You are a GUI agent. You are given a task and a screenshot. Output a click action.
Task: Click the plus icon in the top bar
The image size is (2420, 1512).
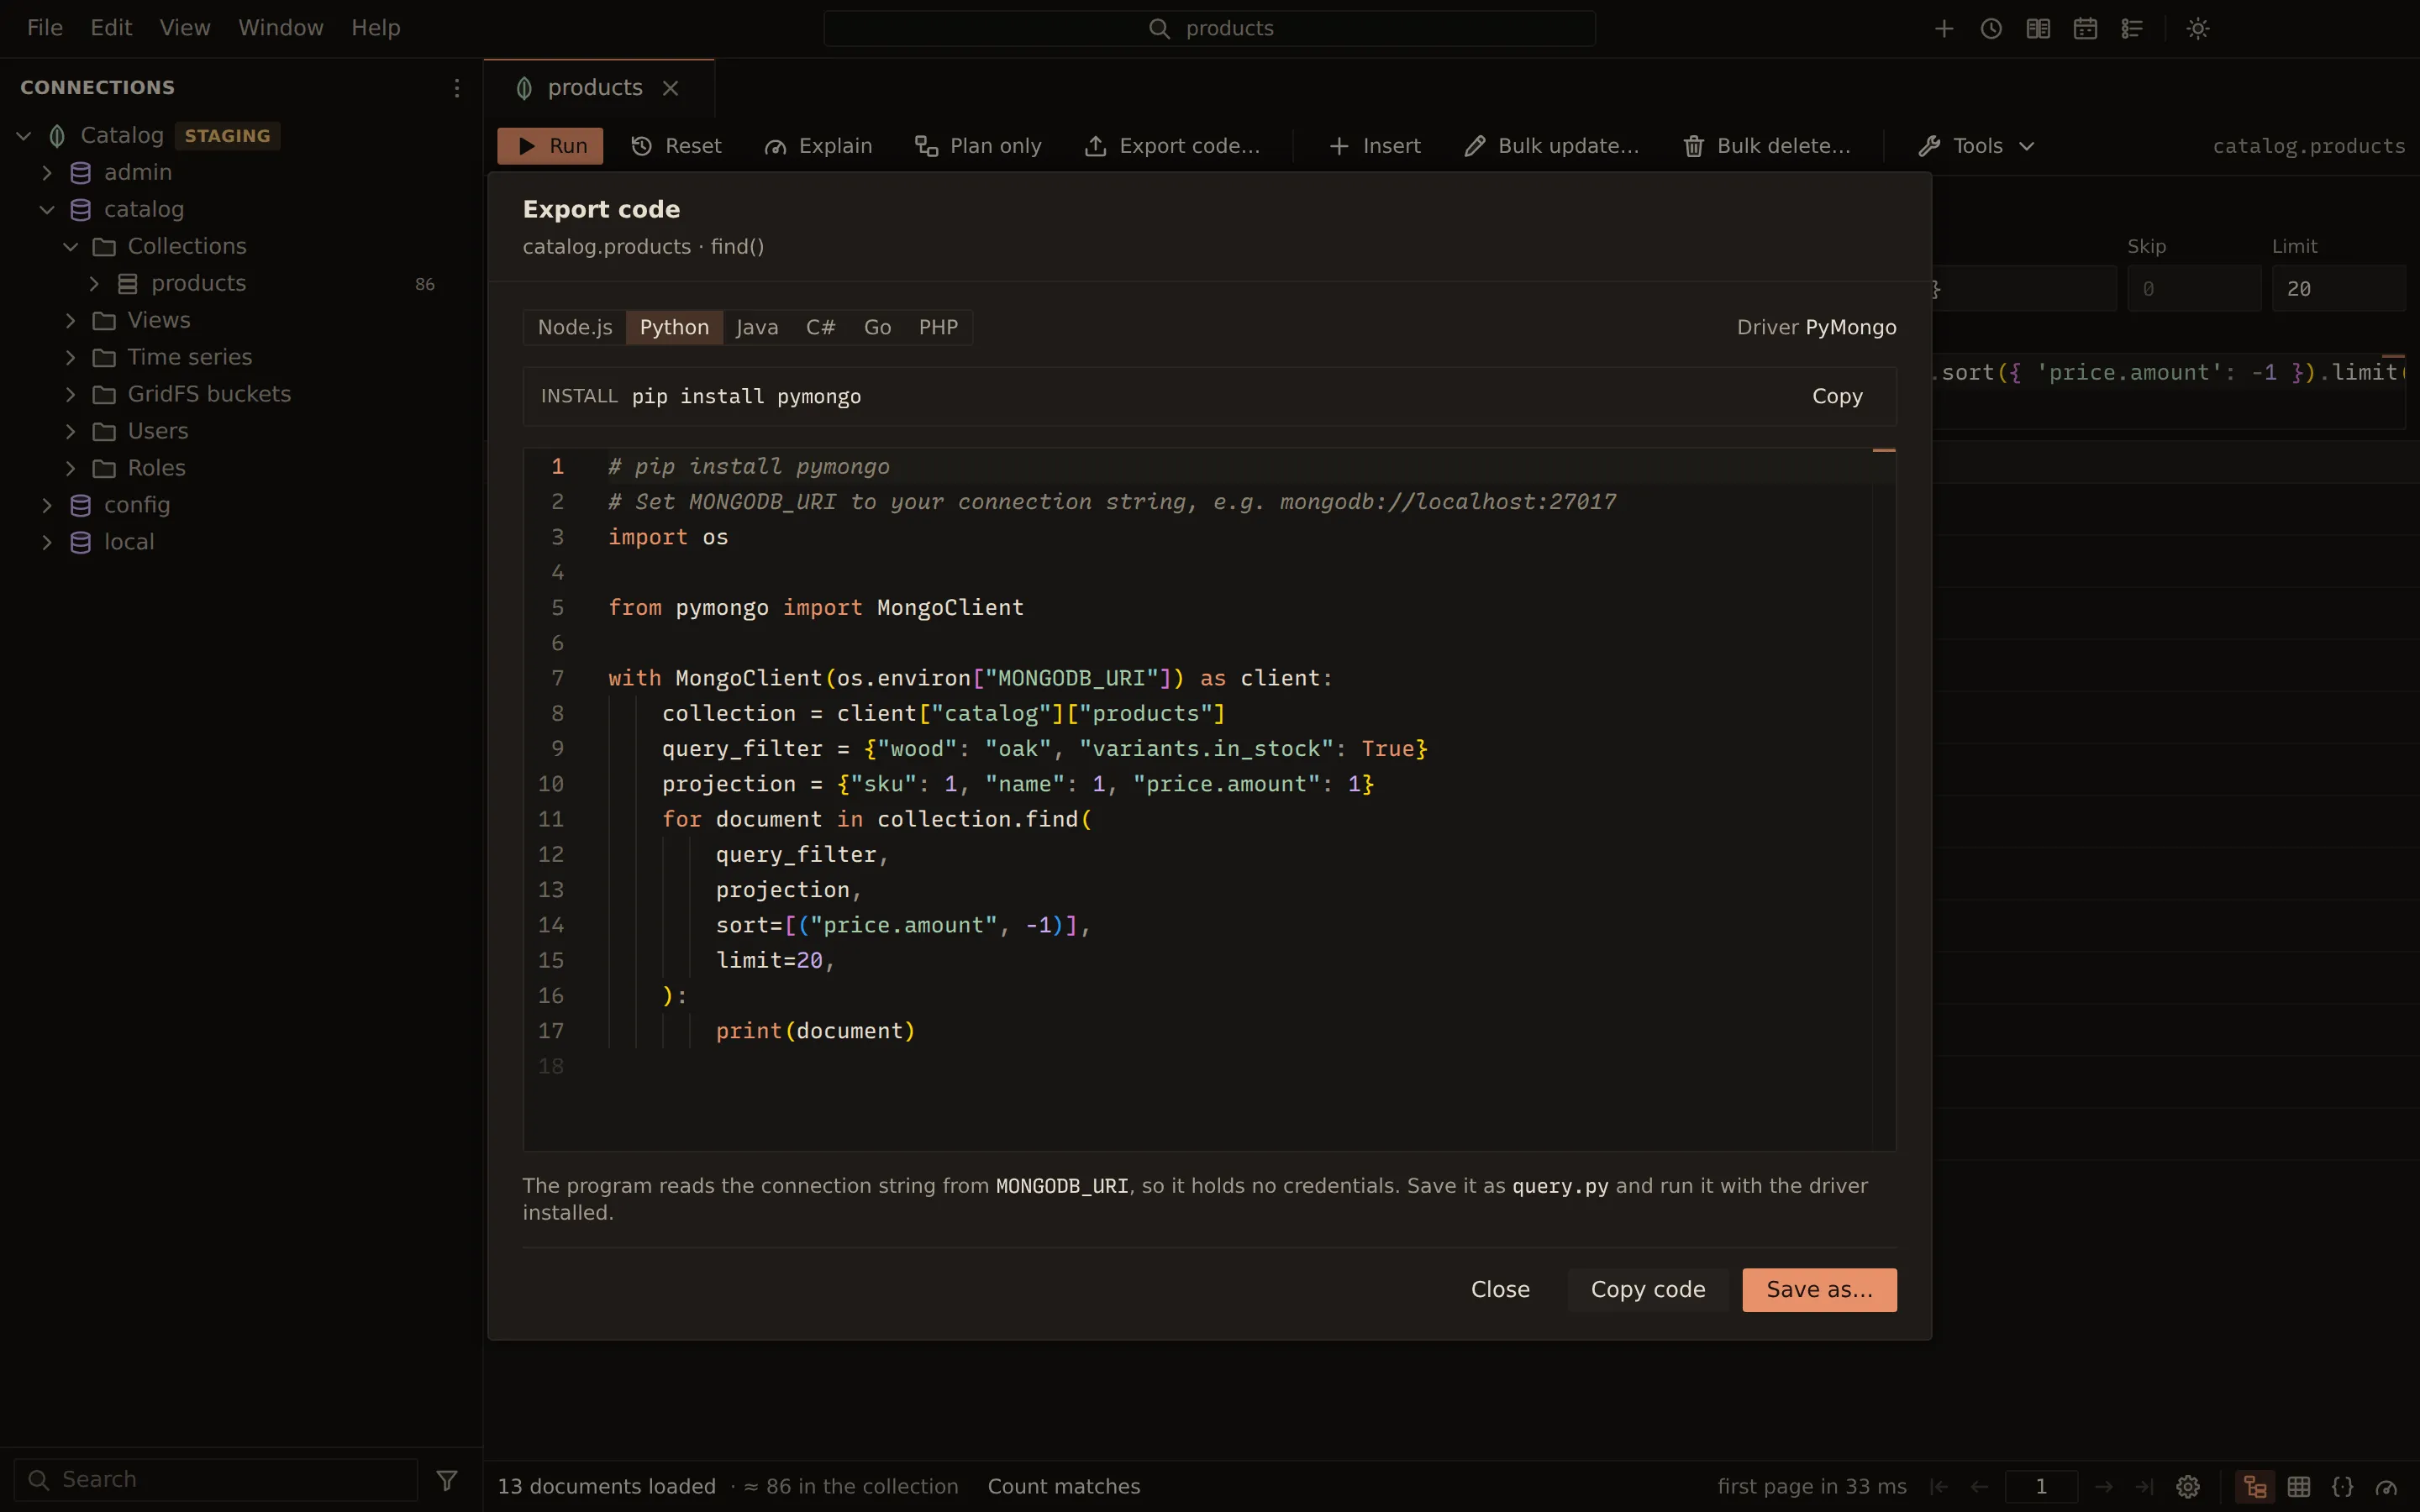click(x=1943, y=29)
